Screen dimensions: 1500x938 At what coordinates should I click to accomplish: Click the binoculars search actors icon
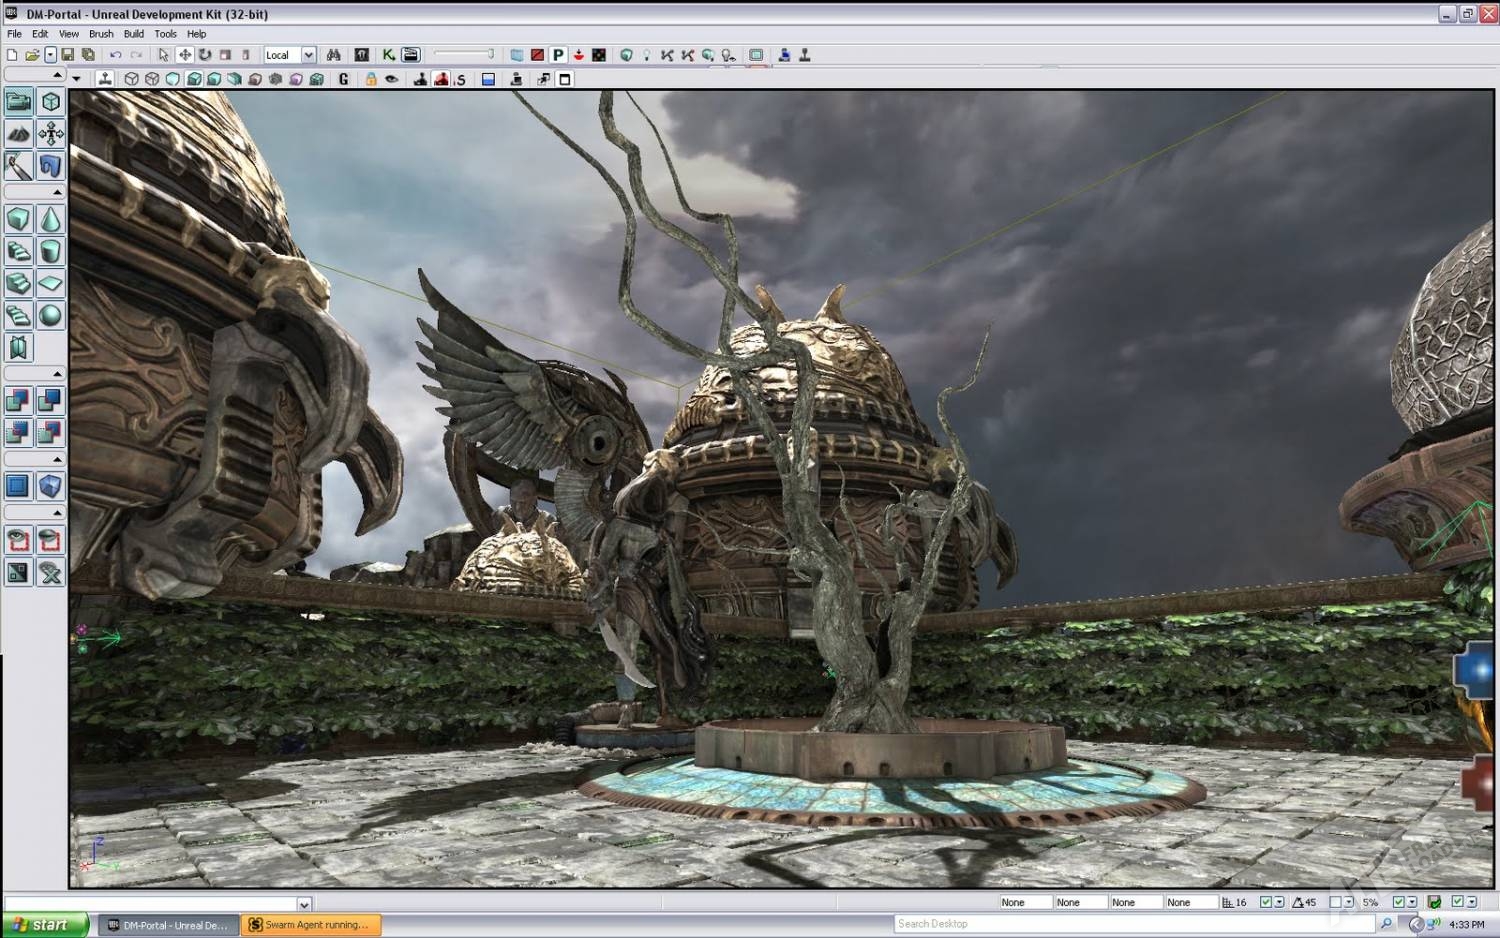(334, 55)
